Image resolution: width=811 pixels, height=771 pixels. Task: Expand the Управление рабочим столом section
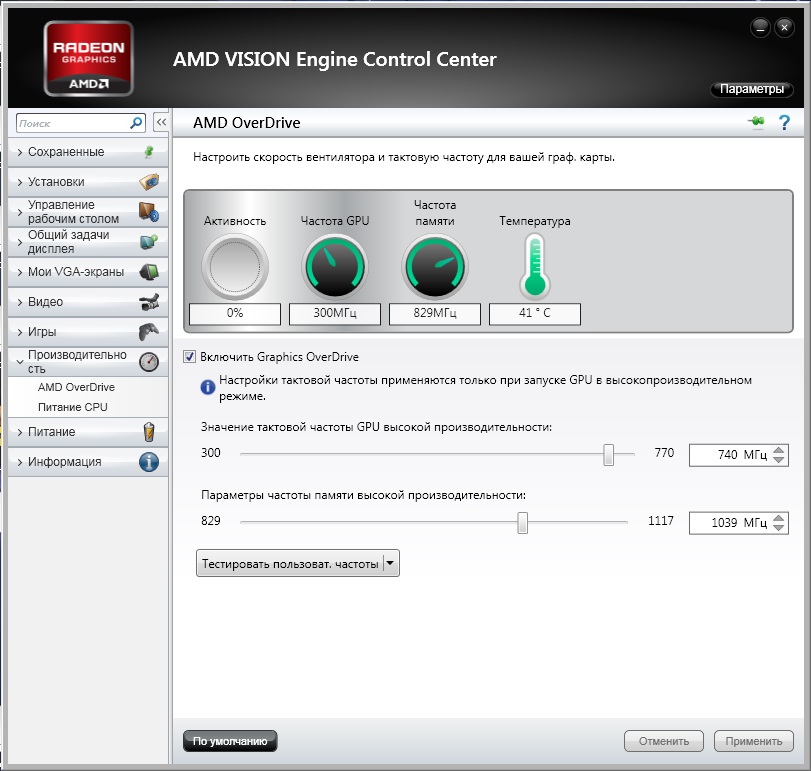click(x=20, y=212)
